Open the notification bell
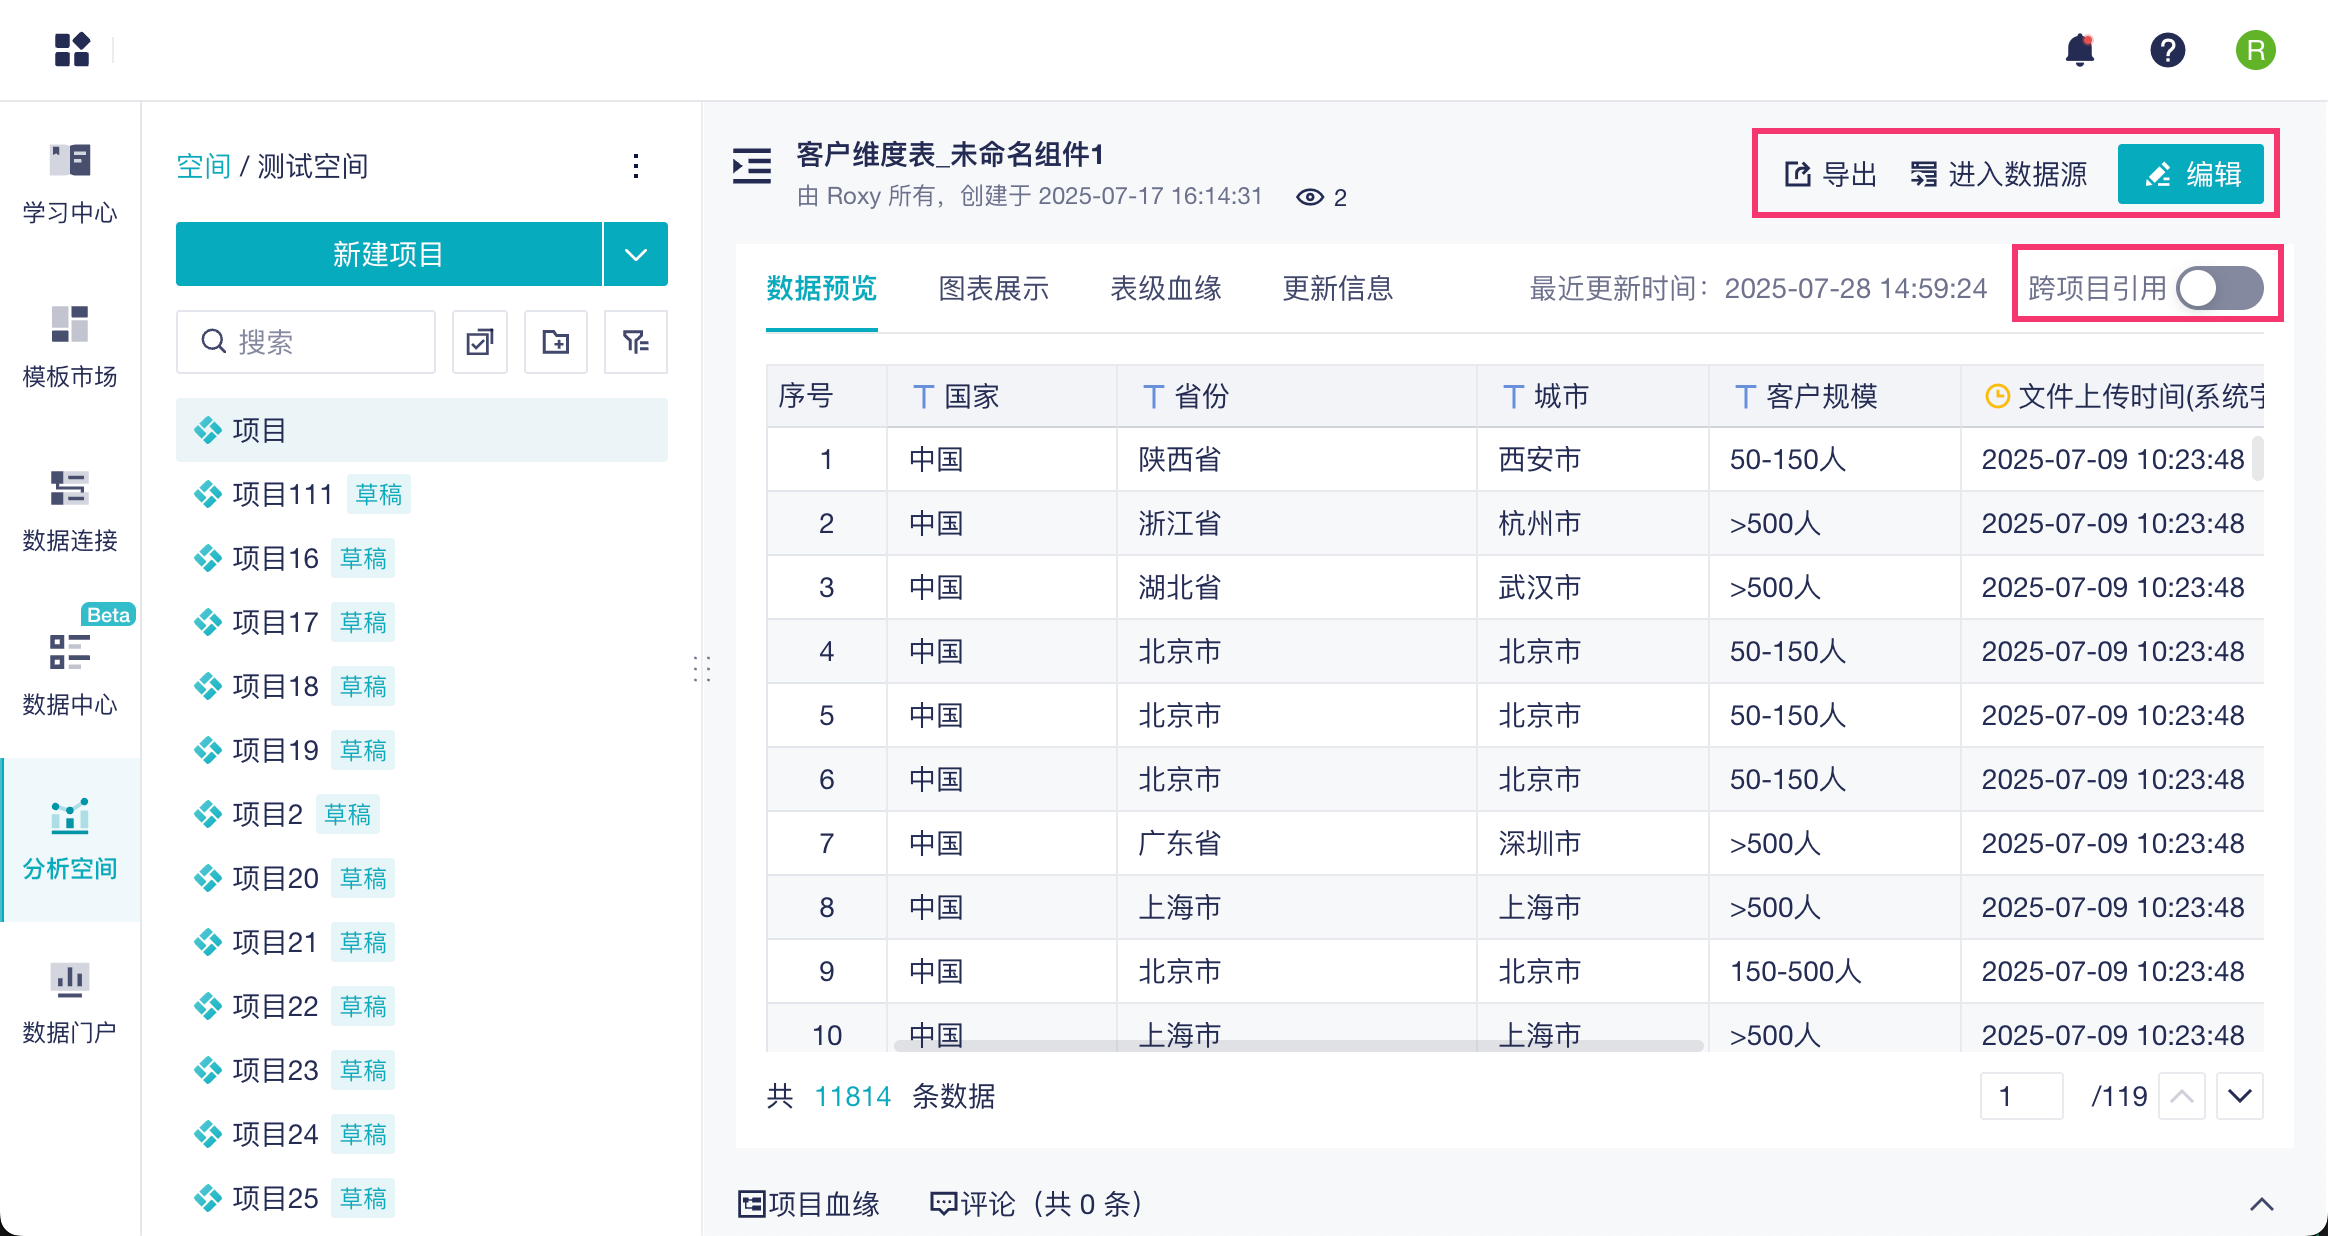Screen dimensions: 2328x1236 2079,50
